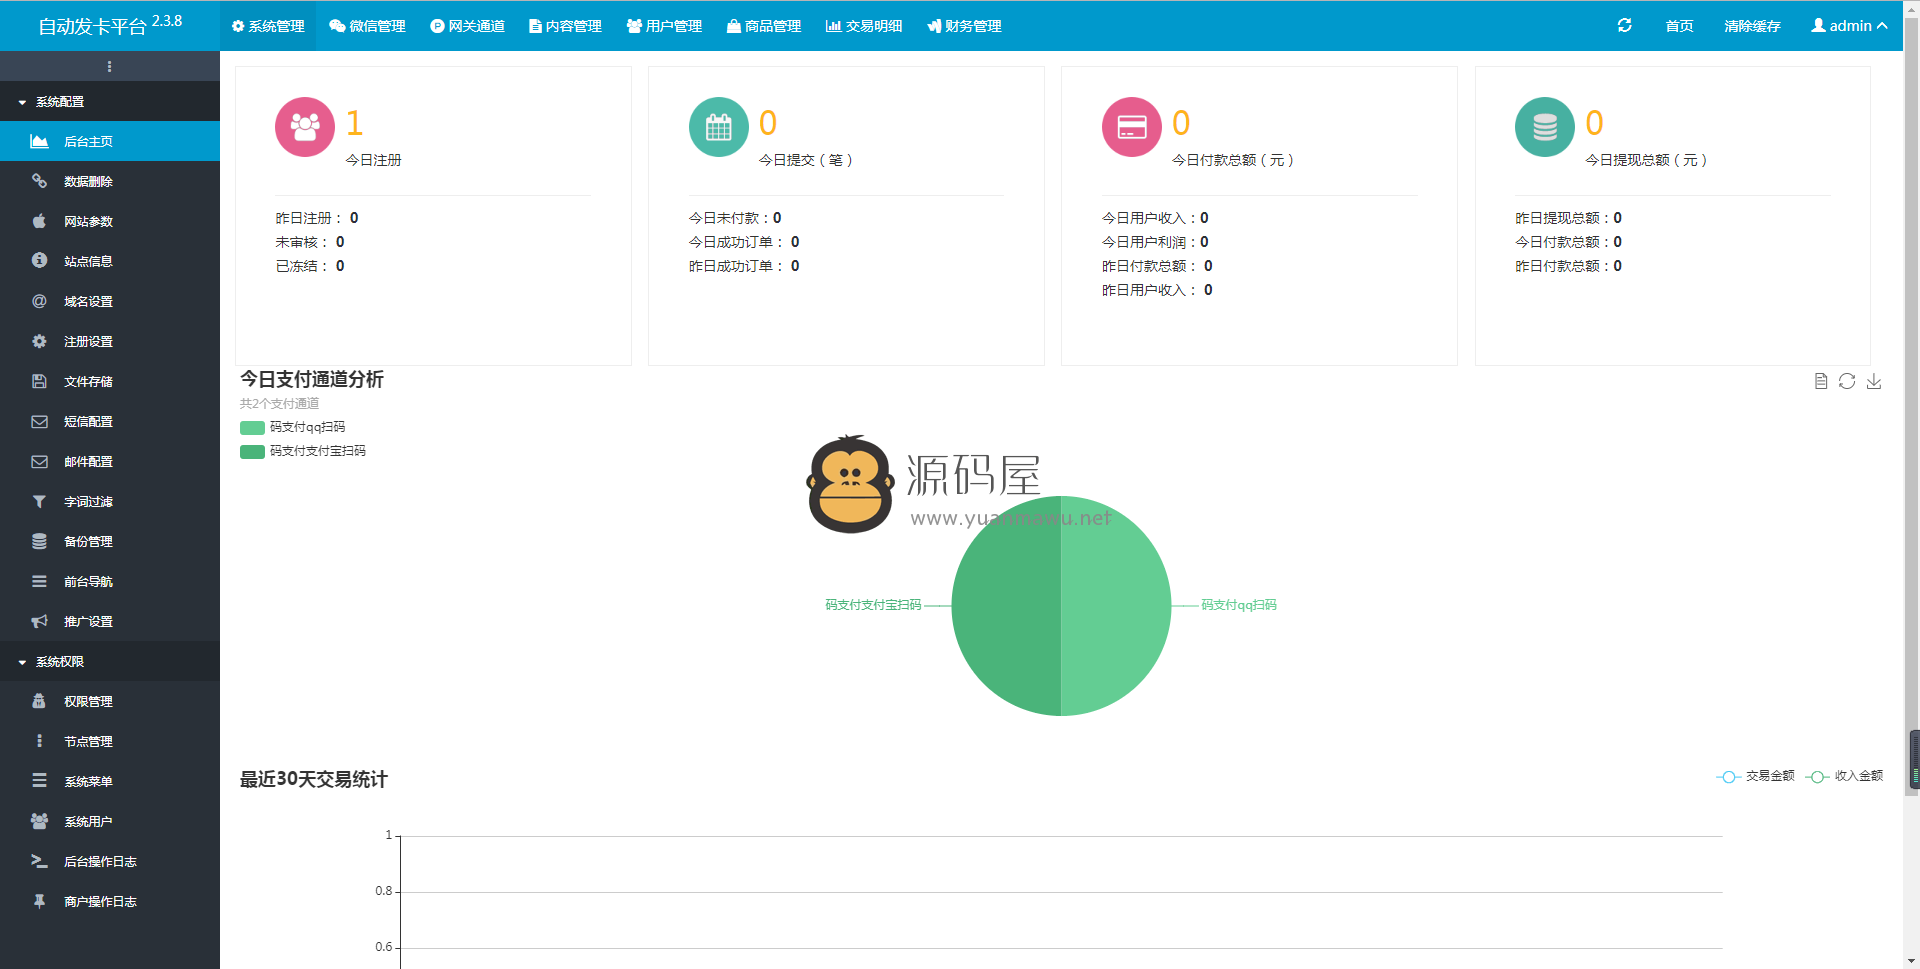Click the scrollbar down arrow
Screen dimensions: 1920x969
(x=1911, y=961)
